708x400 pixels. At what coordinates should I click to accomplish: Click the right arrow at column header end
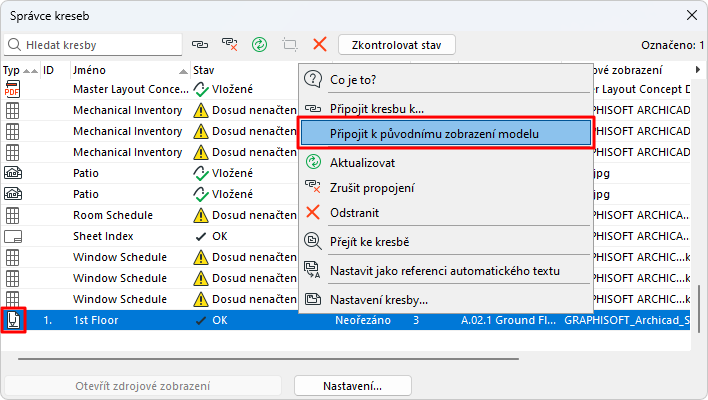[697, 70]
